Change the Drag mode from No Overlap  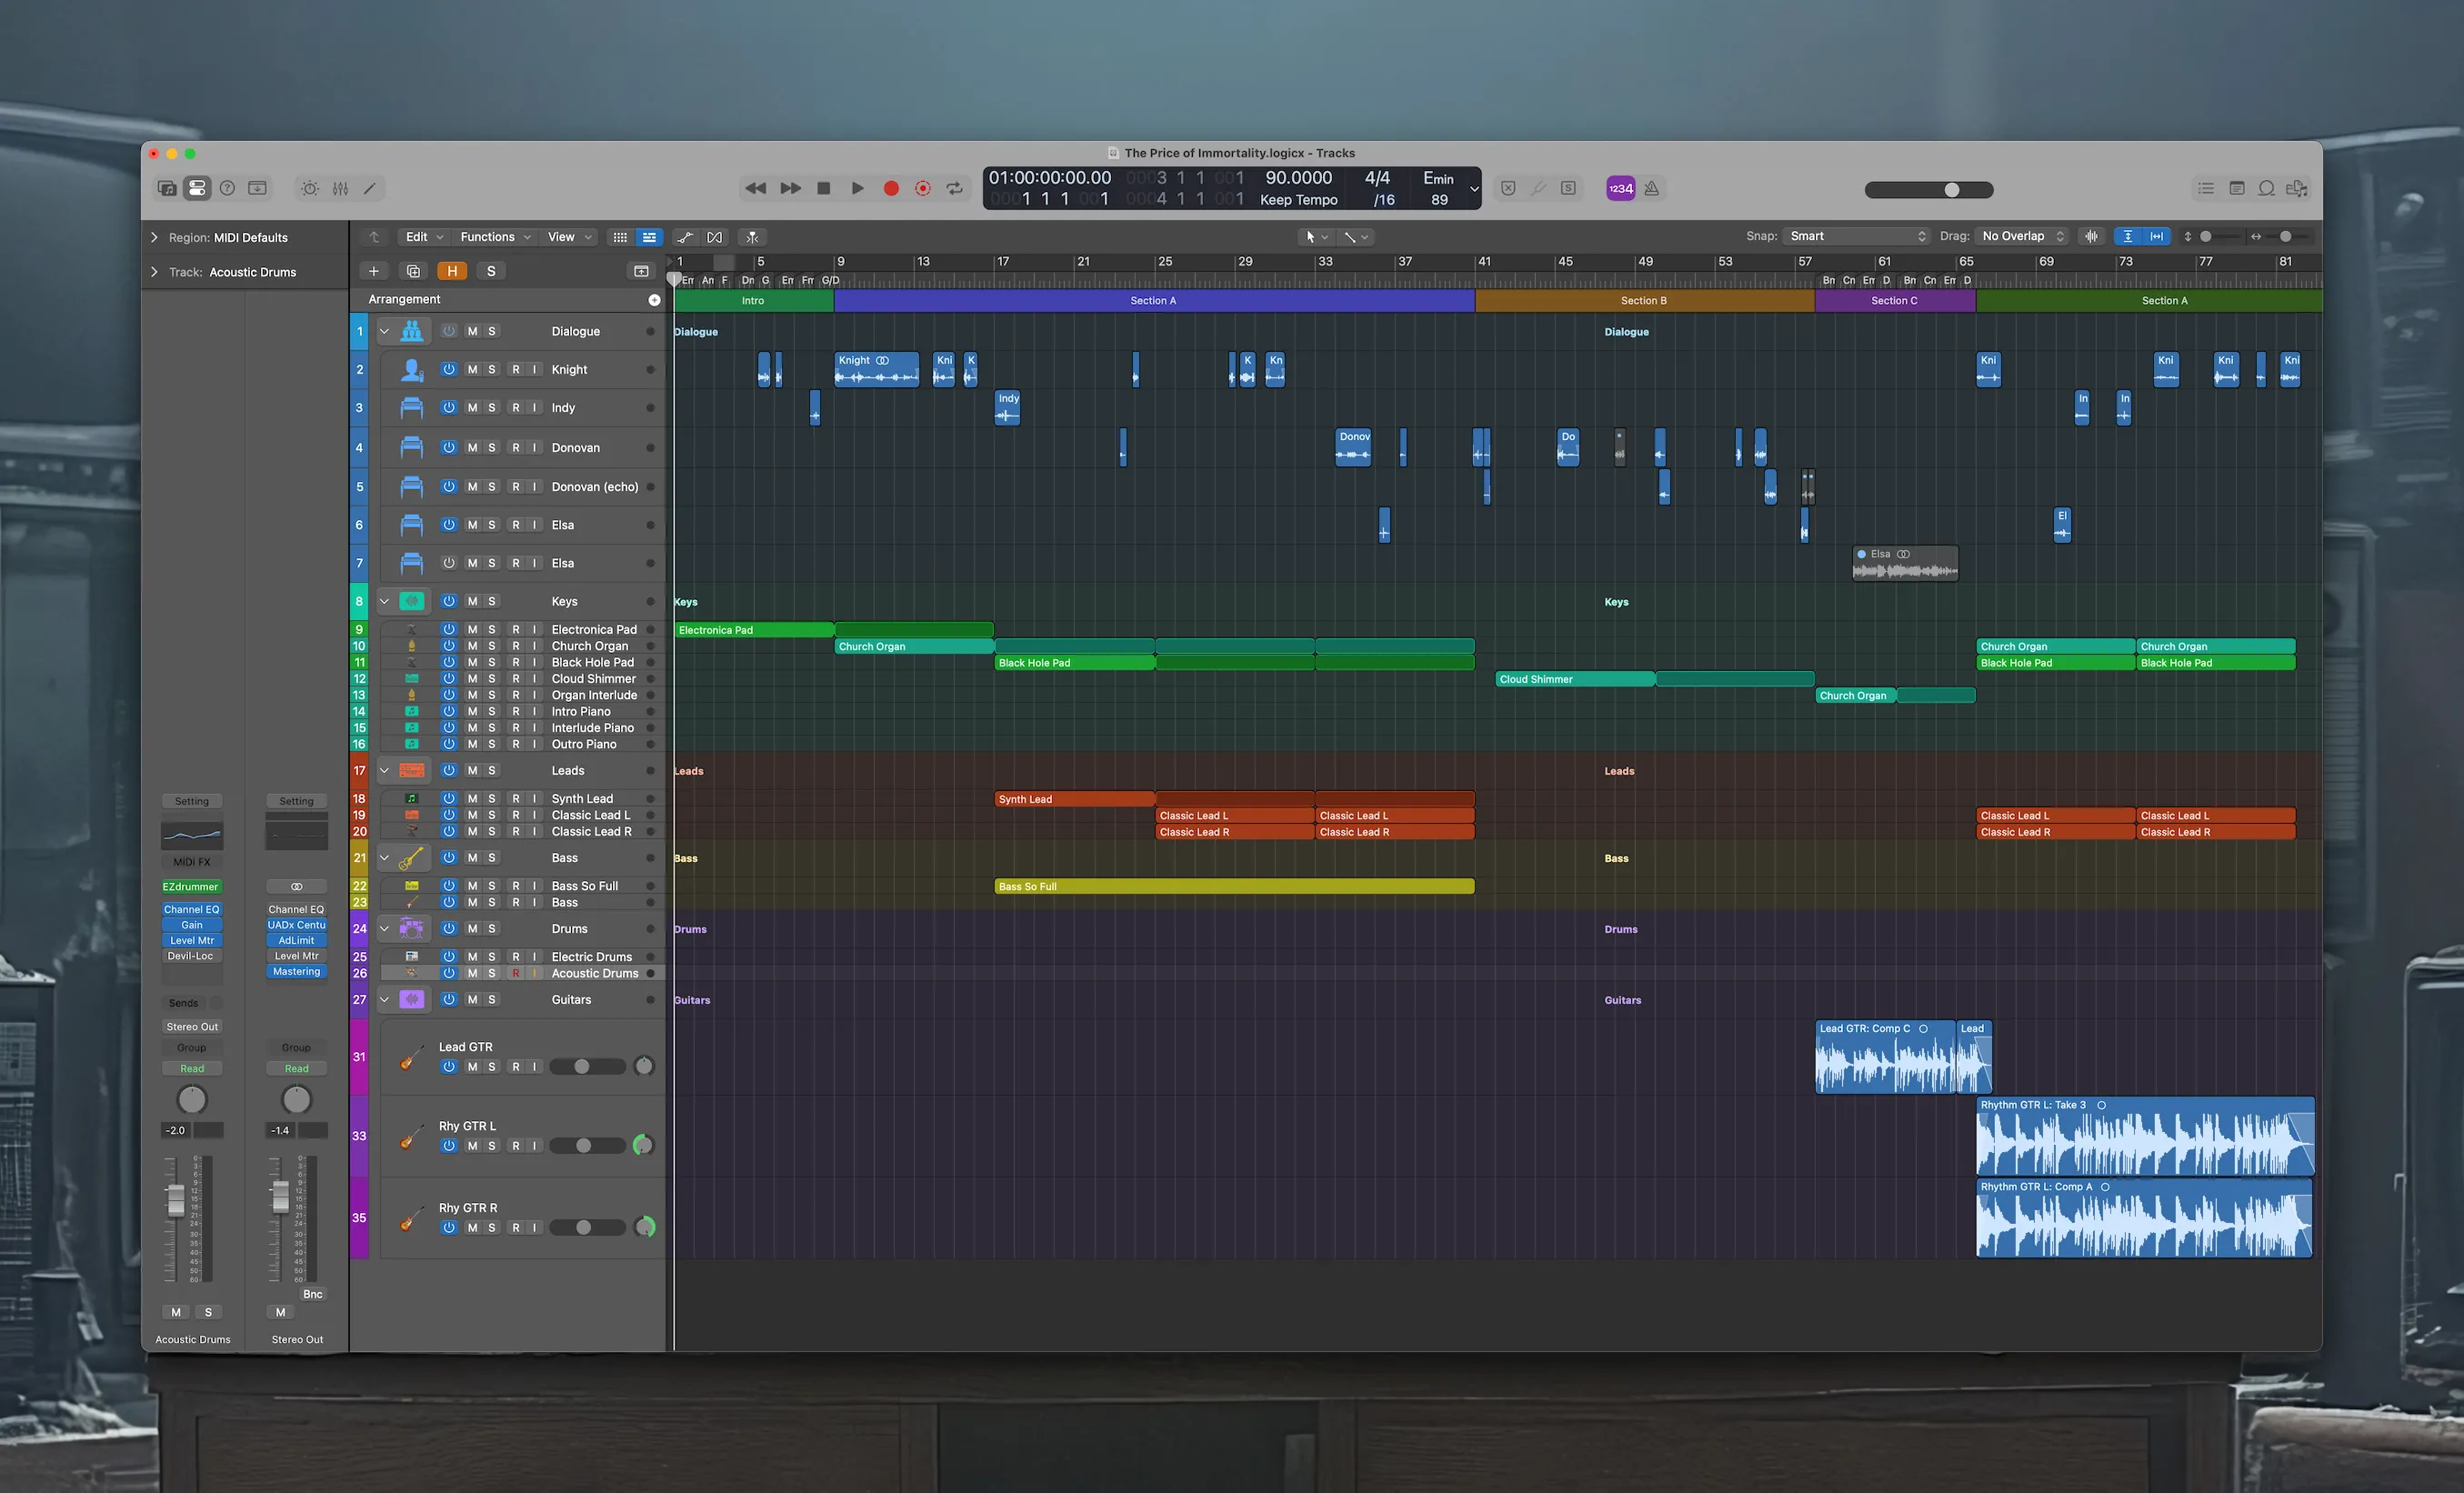(x=2020, y=236)
